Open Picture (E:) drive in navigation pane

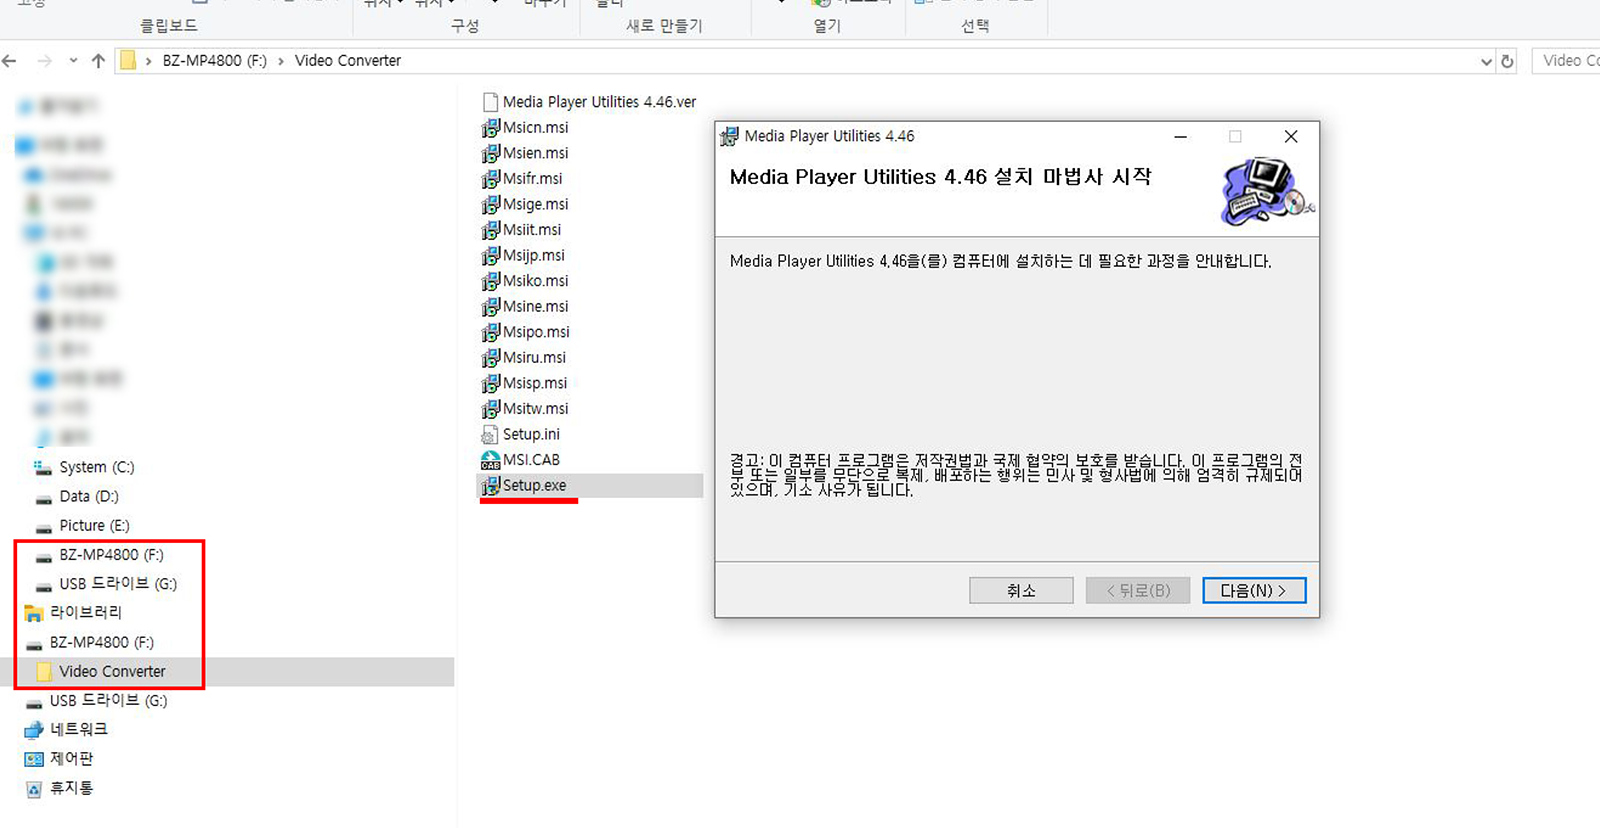[x=94, y=525]
